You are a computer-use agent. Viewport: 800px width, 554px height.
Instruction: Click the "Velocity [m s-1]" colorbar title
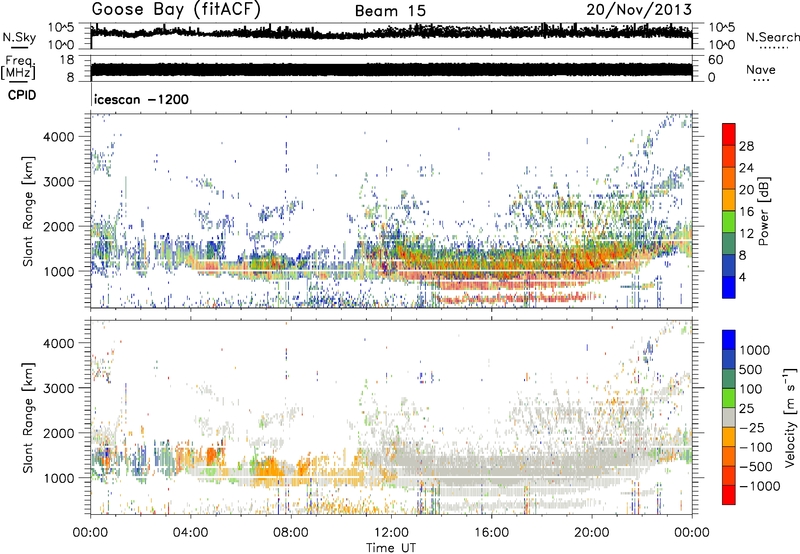[x=789, y=417]
